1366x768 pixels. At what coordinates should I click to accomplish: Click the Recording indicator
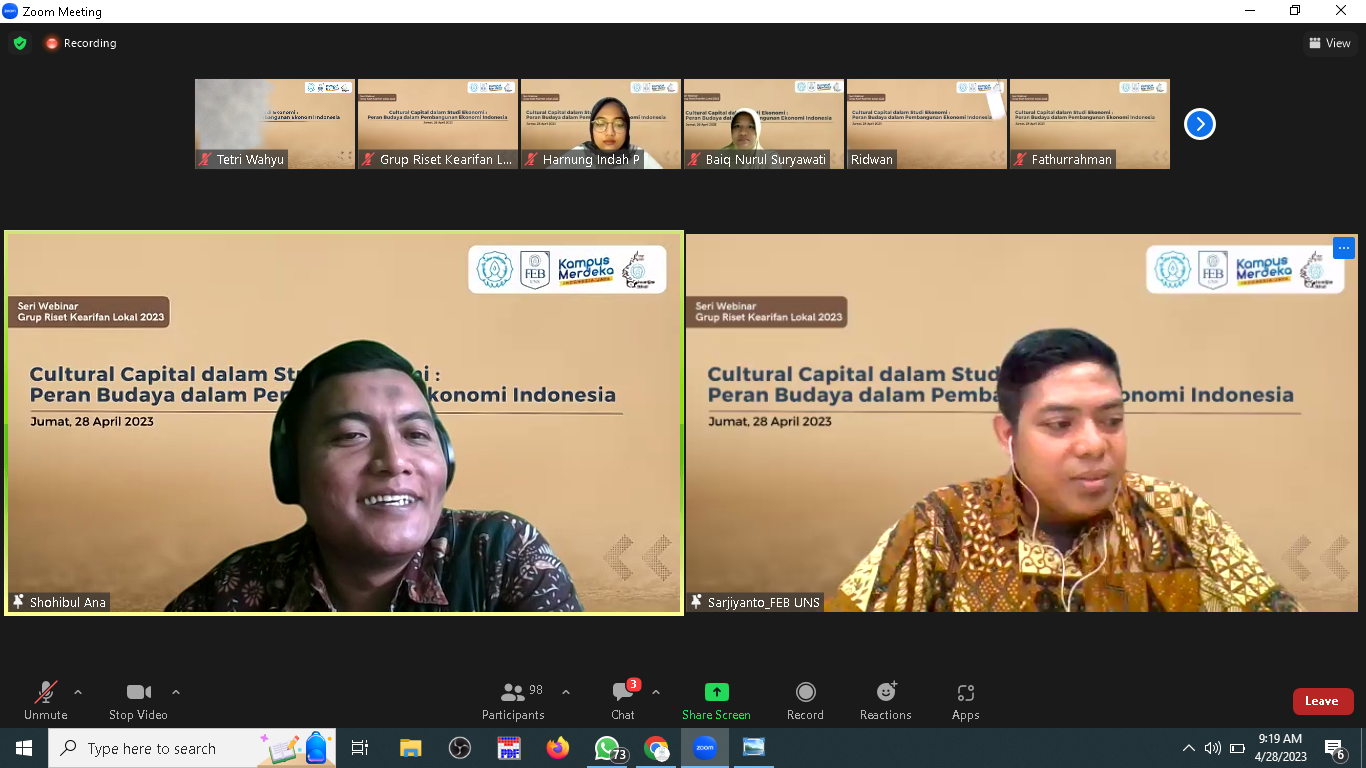point(80,43)
